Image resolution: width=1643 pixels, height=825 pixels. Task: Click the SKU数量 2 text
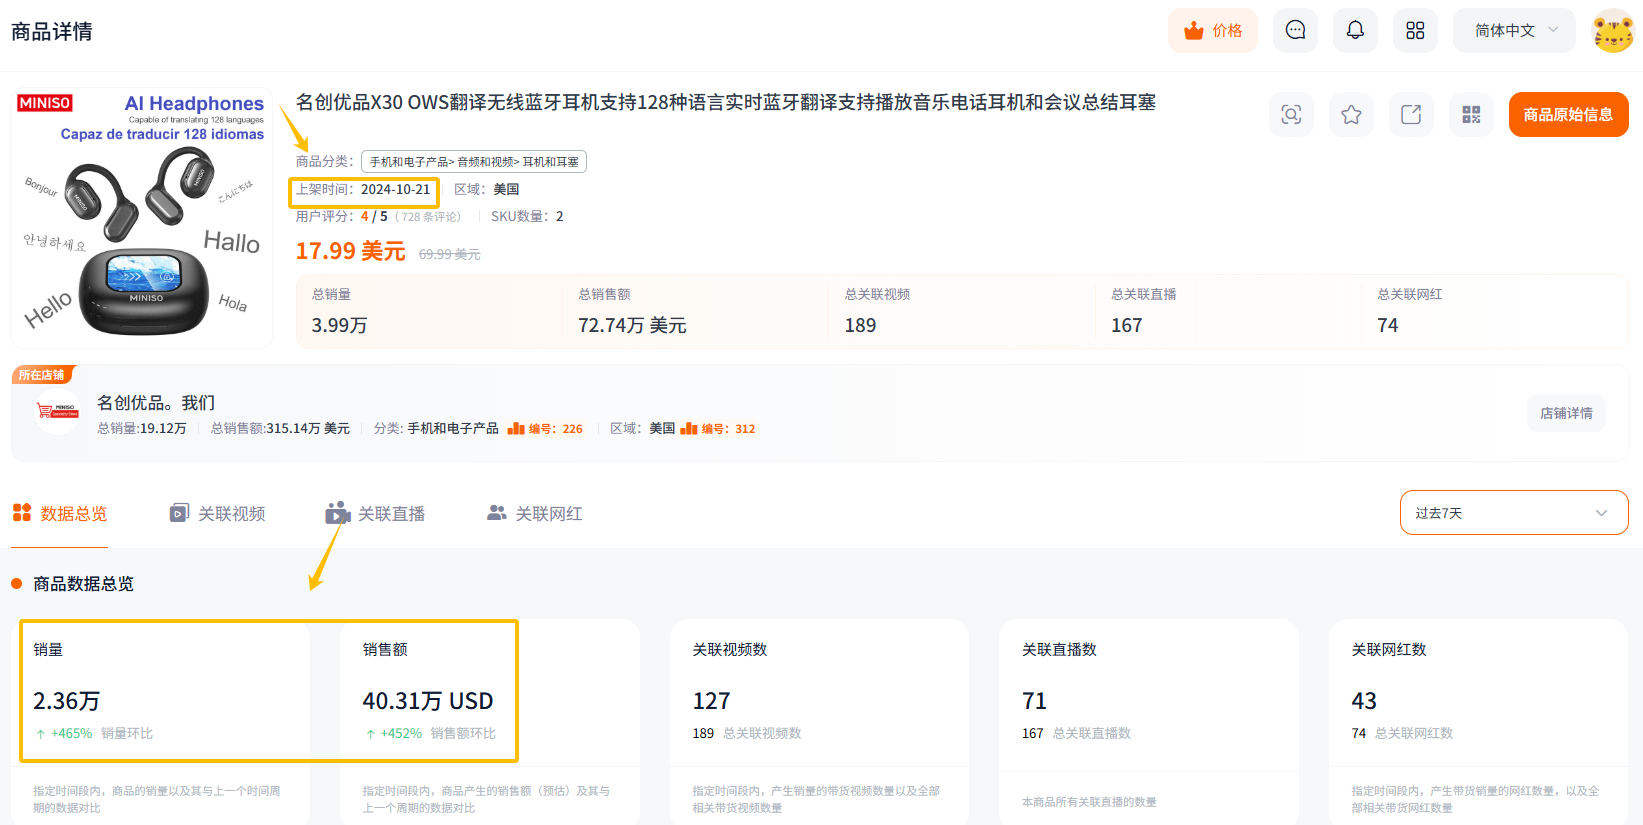coord(527,216)
